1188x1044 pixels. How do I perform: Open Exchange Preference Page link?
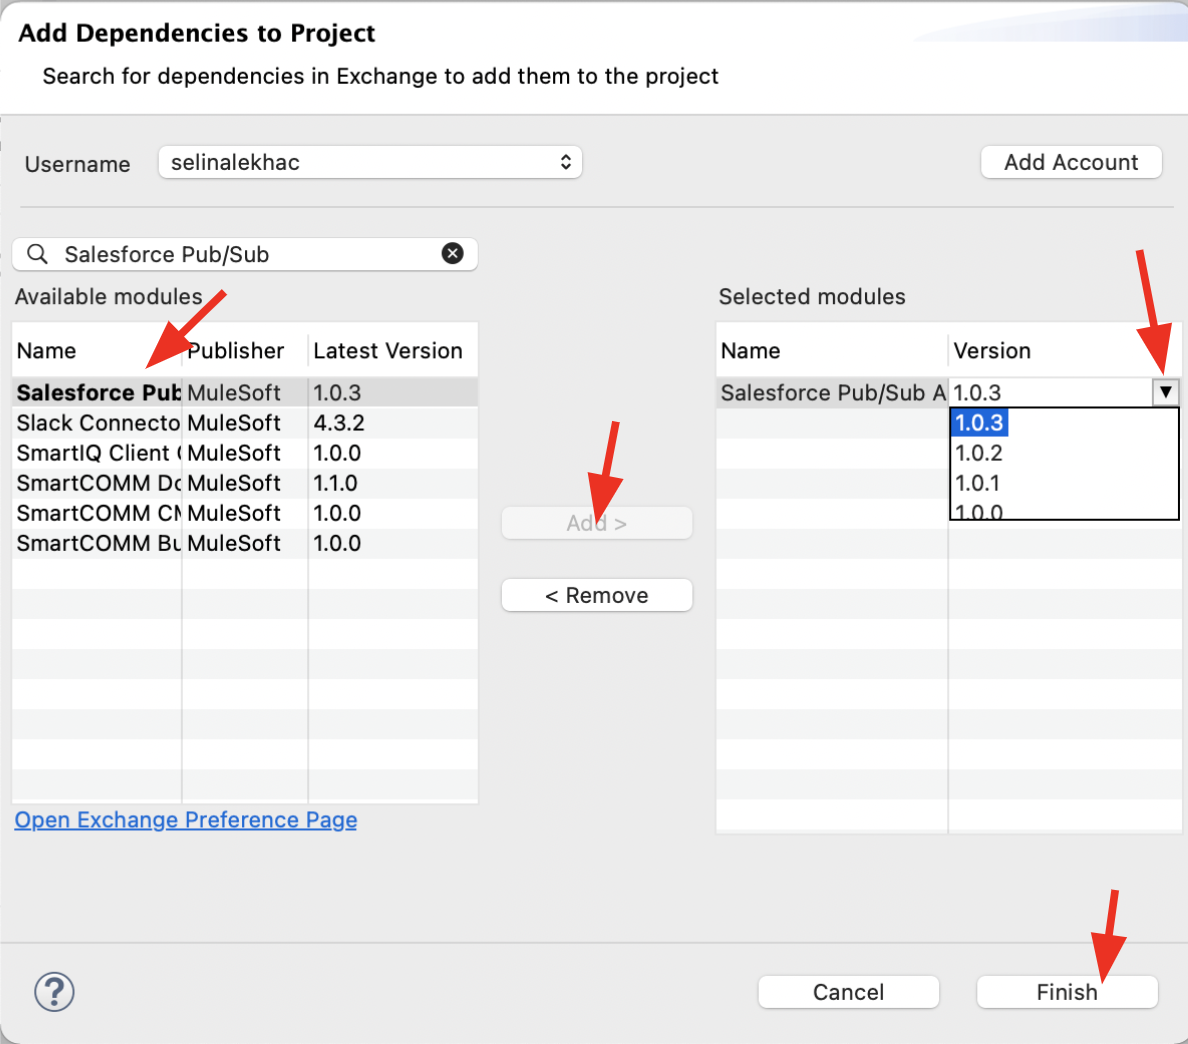click(x=186, y=820)
